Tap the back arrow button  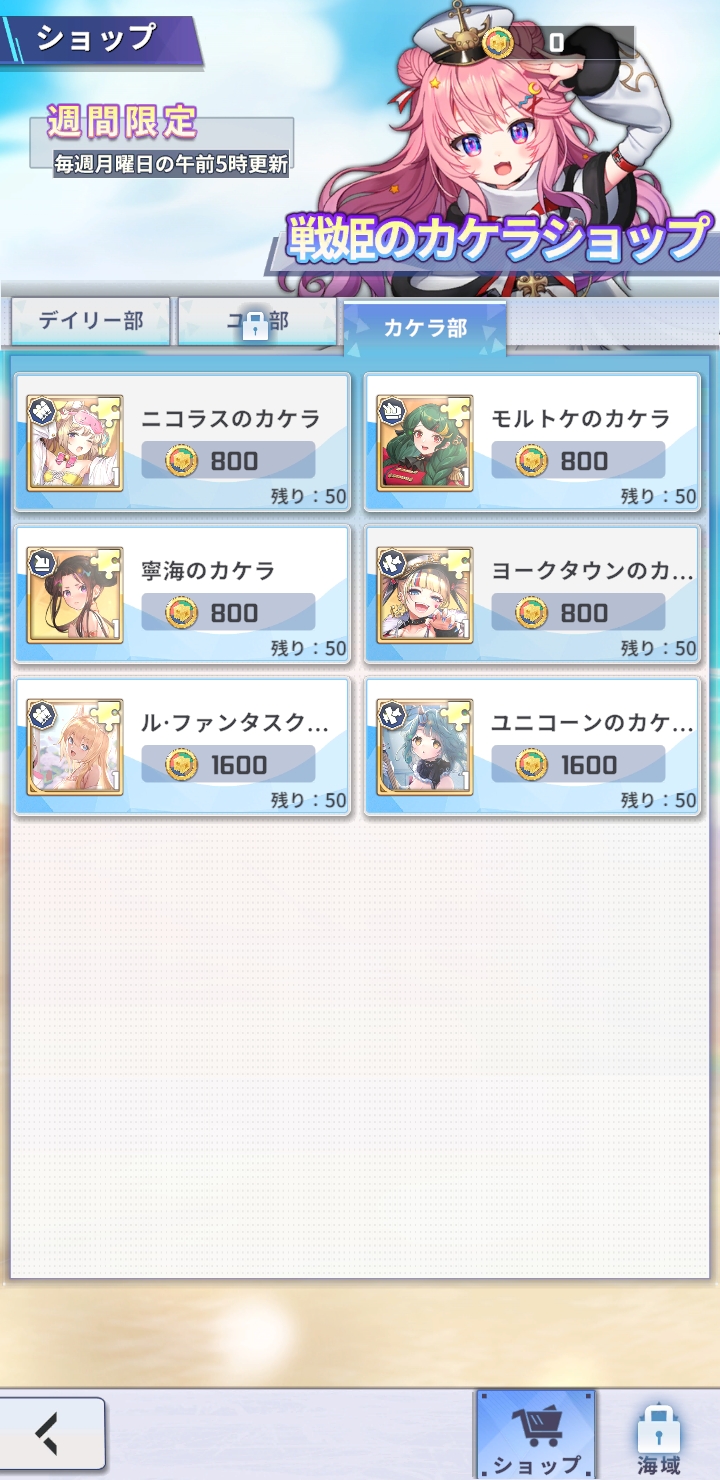(50, 1435)
